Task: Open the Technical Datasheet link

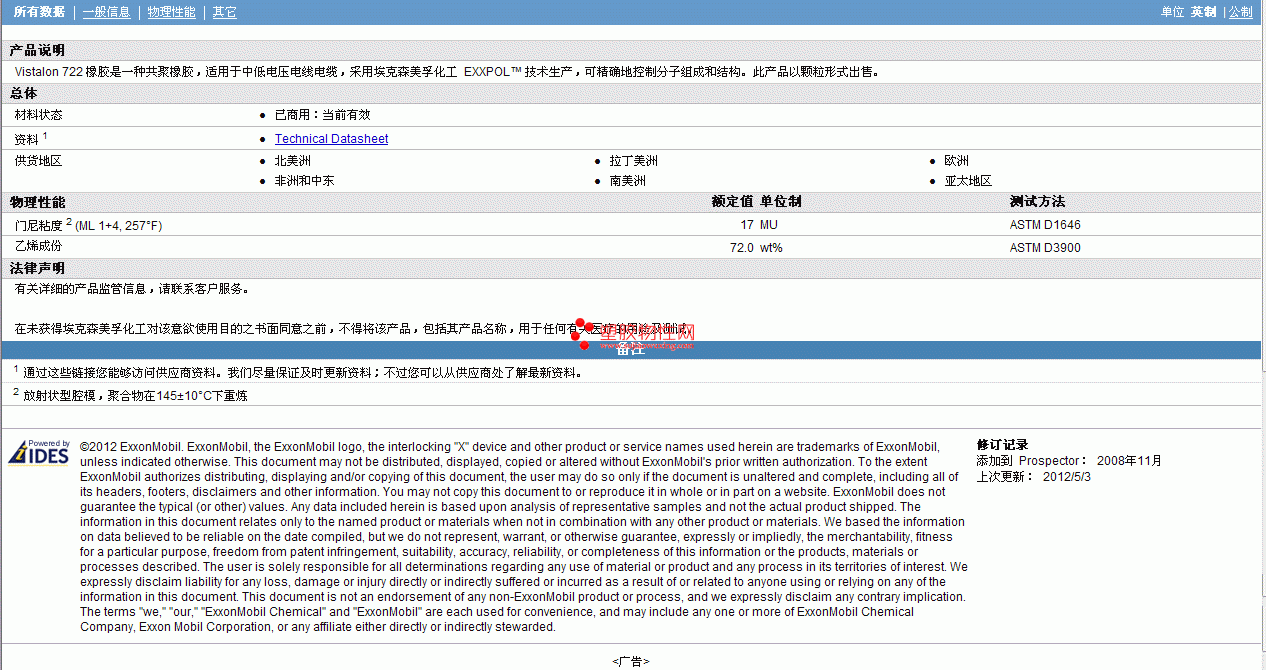Action: [x=331, y=139]
